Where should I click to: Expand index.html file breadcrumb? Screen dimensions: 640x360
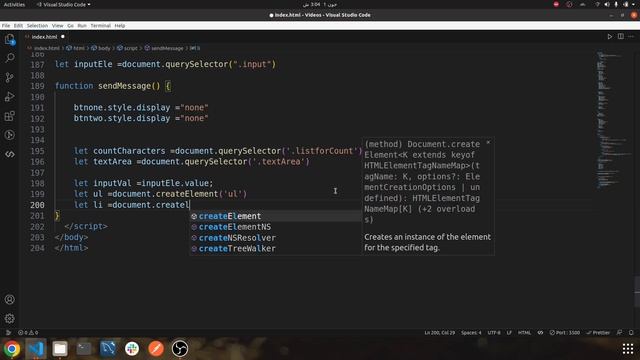(43, 48)
